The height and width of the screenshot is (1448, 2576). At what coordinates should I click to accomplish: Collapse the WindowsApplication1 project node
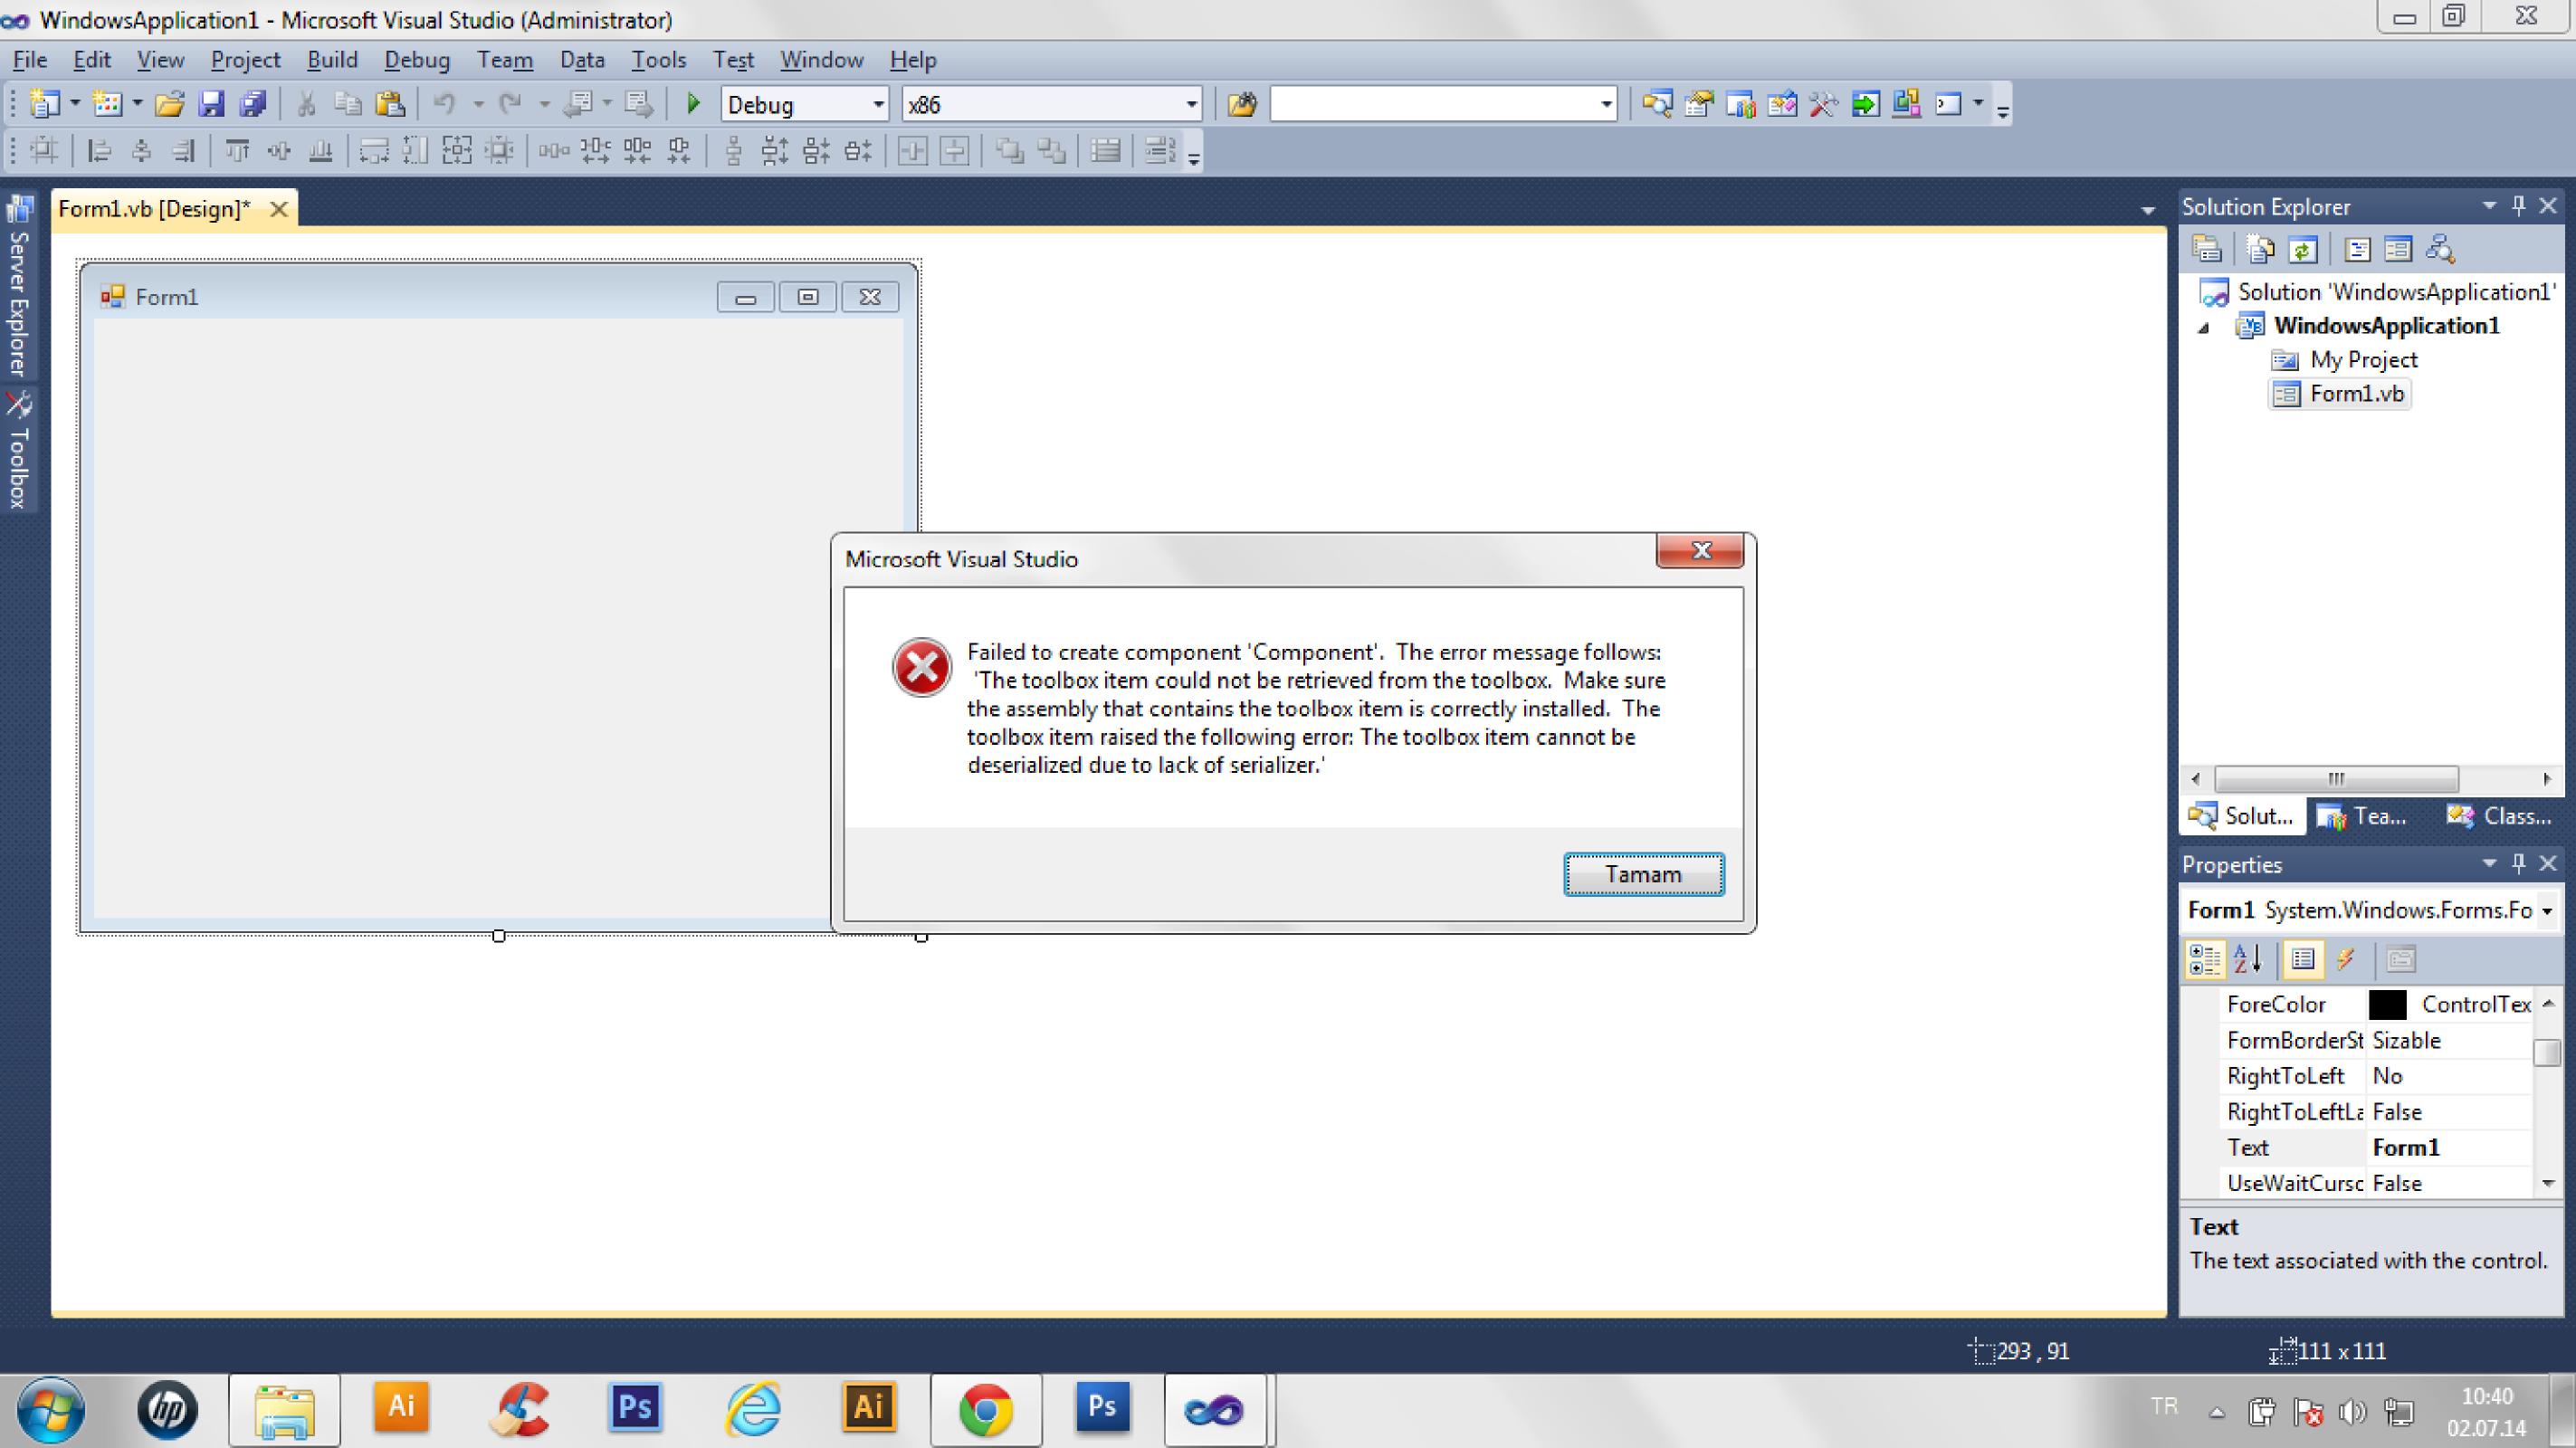click(2203, 328)
